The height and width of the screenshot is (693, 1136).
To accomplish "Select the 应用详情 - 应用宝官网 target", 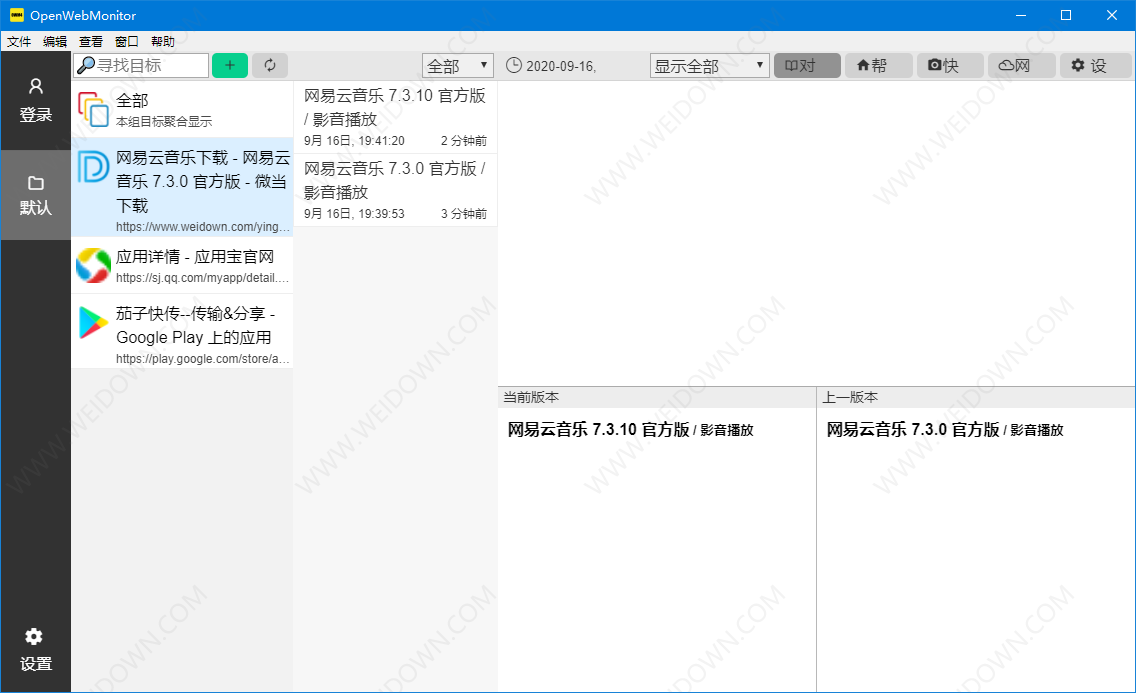I will point(182,266).
